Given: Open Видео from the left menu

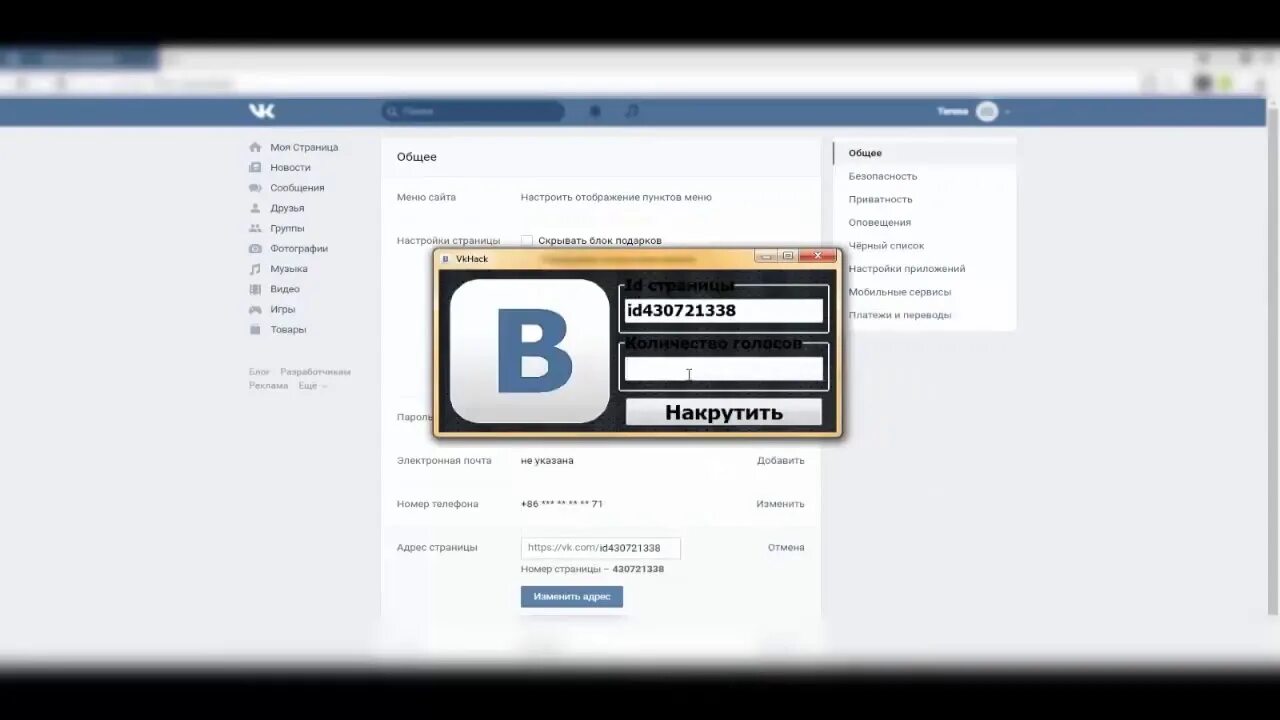Looking at the screenshot, I should pyautogui.click(x=285, y=289).
